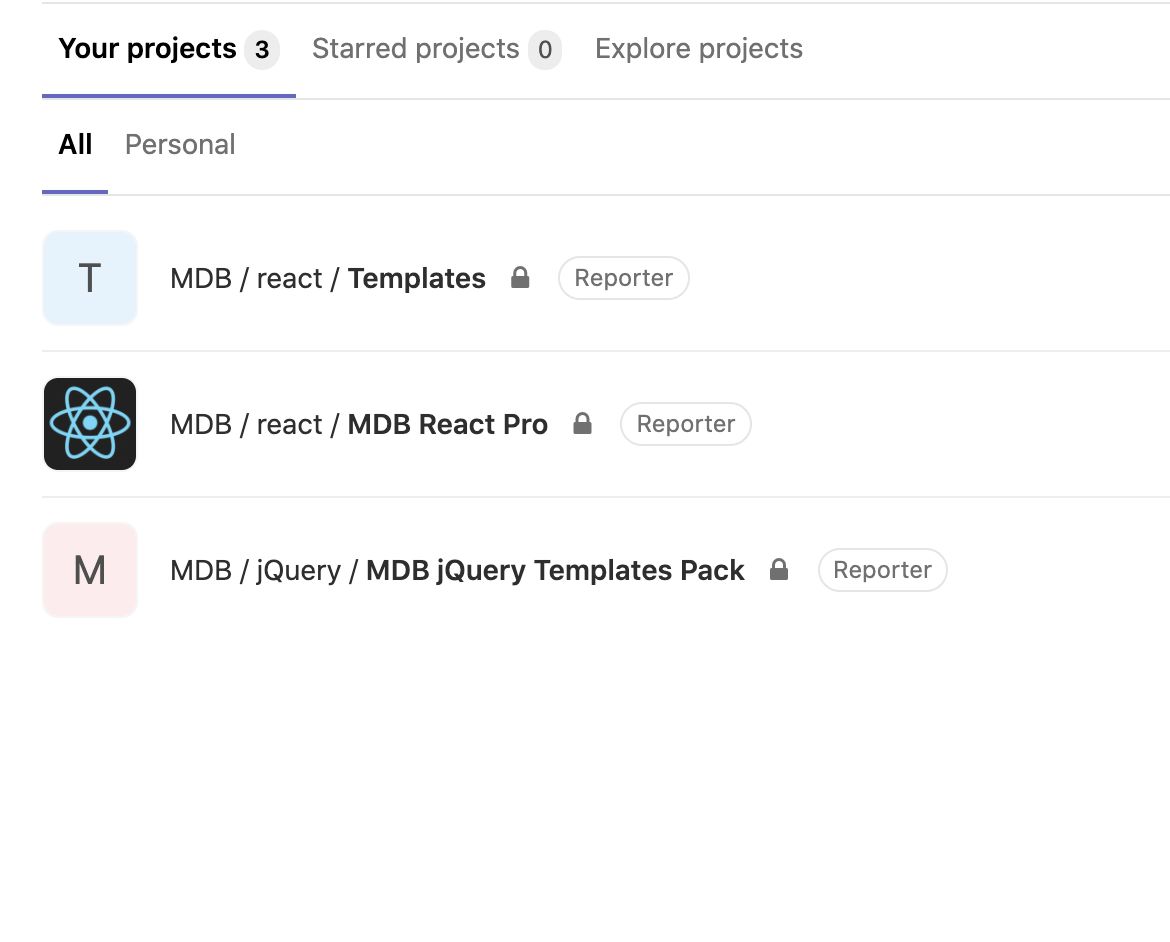Click the Starred projects count badge 0
Viewport: 1170px width, 942px height.
point(545,50)
